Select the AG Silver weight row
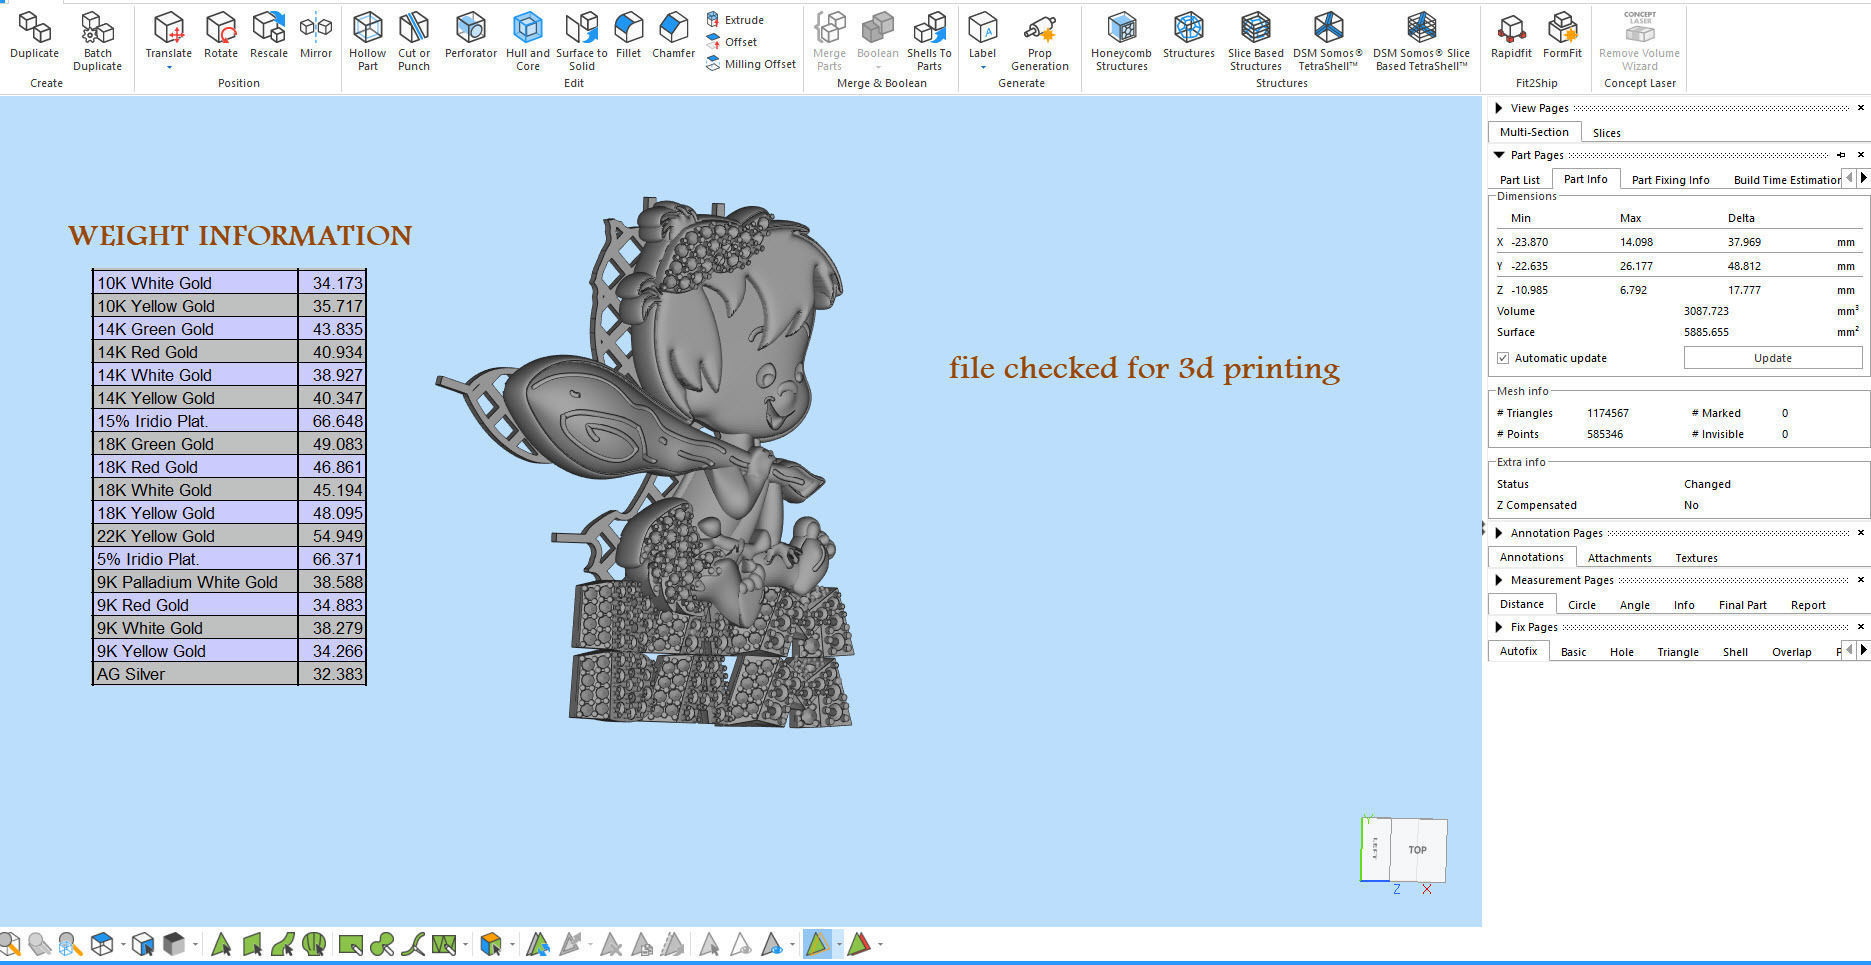The image size is (1871, 965). [229, 674]
